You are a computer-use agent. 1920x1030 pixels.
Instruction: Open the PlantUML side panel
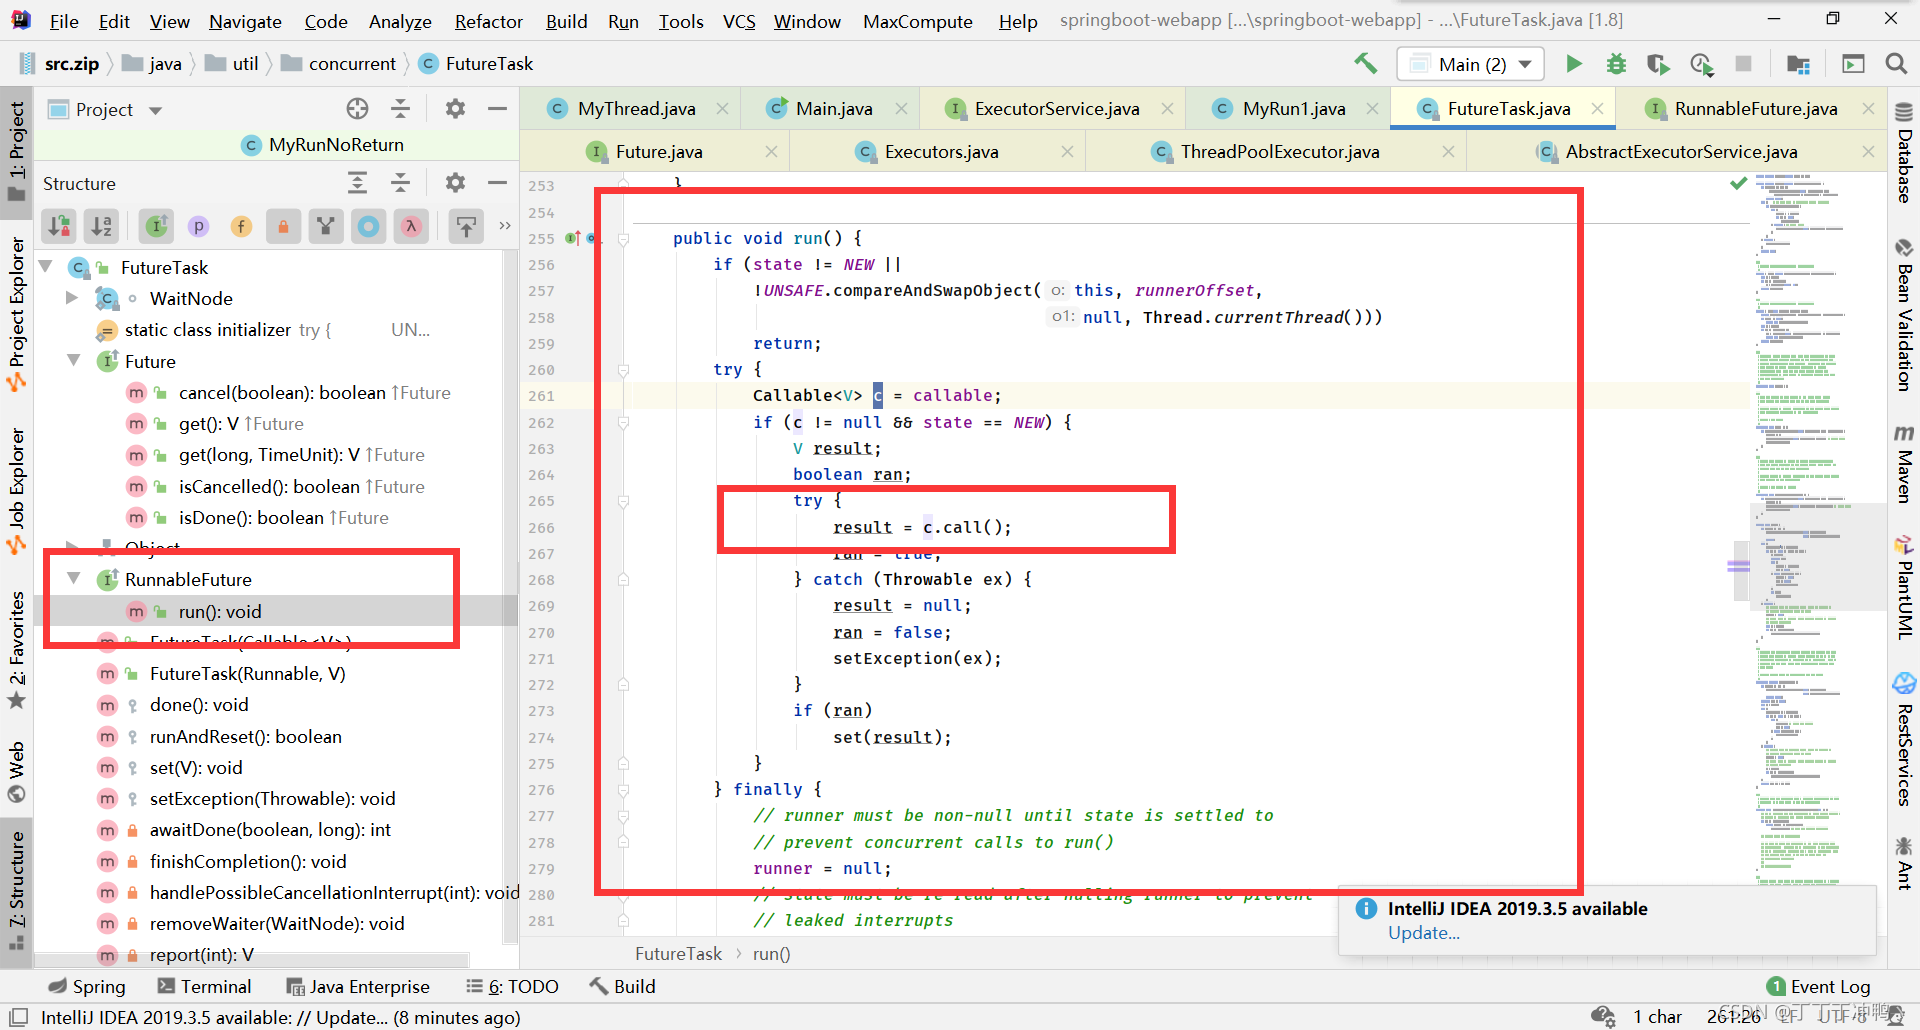(x=1903, y=588)
